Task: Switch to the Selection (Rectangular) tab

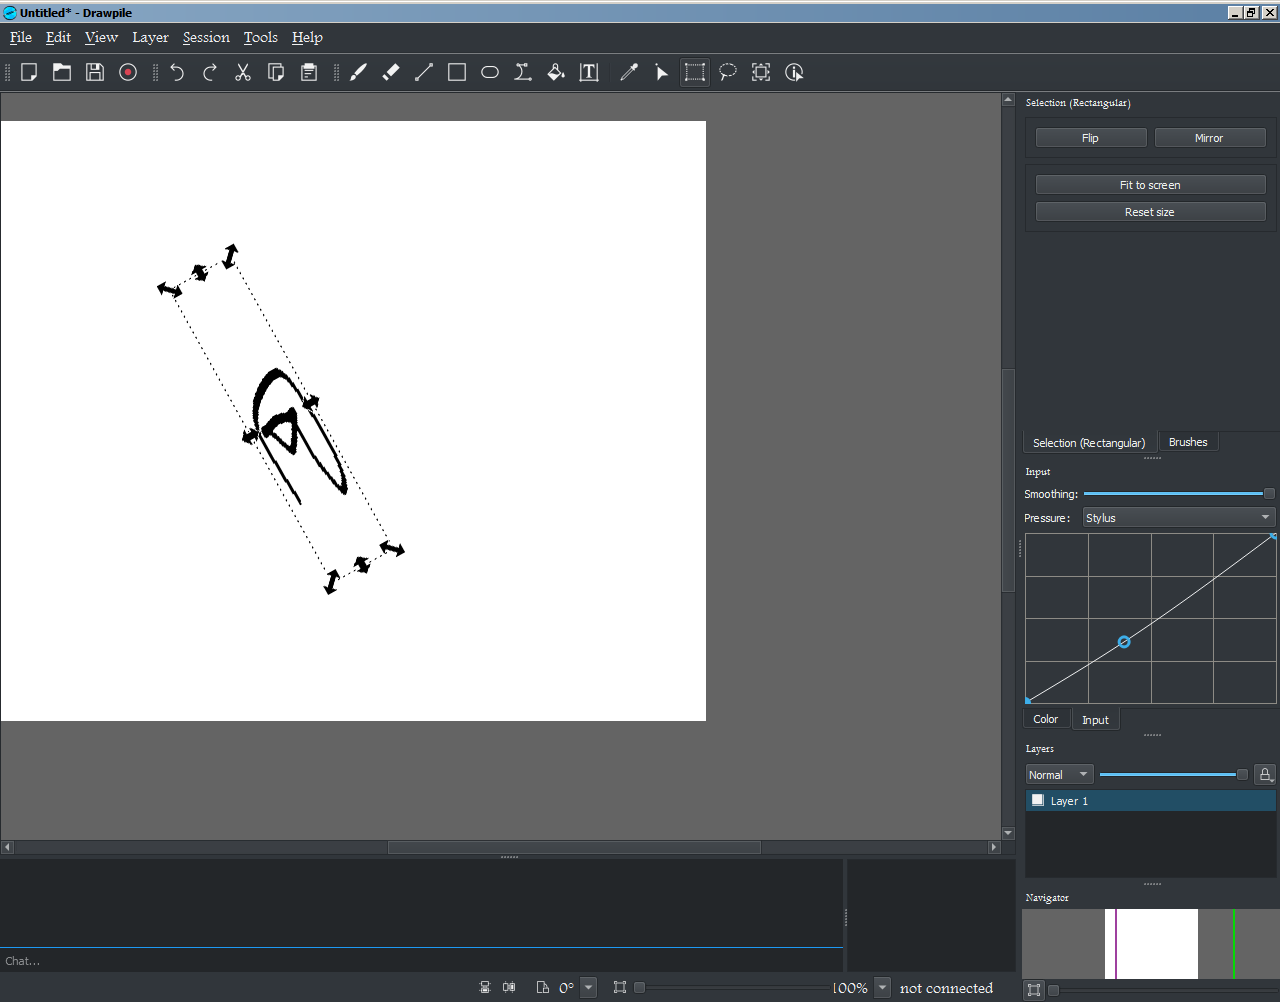Action: tap(1089, 442)
